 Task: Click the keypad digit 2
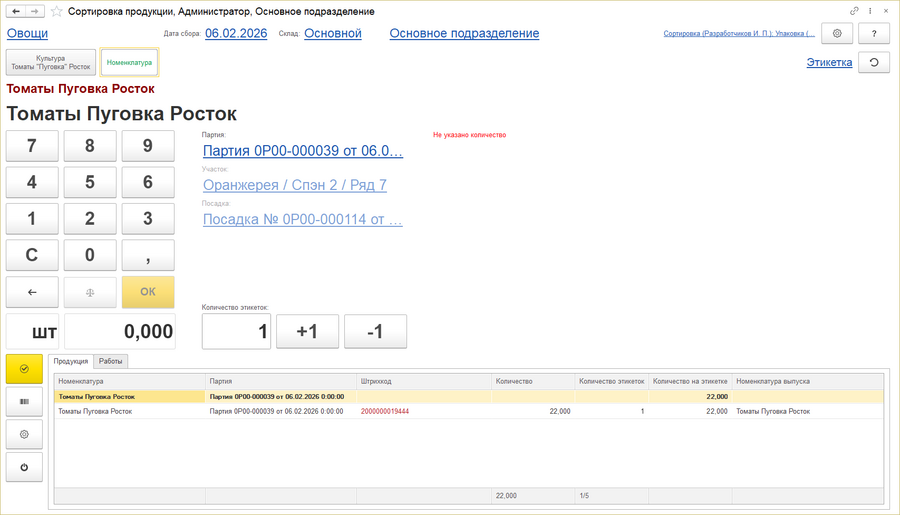pyautogui.click(x=90, y=219)
